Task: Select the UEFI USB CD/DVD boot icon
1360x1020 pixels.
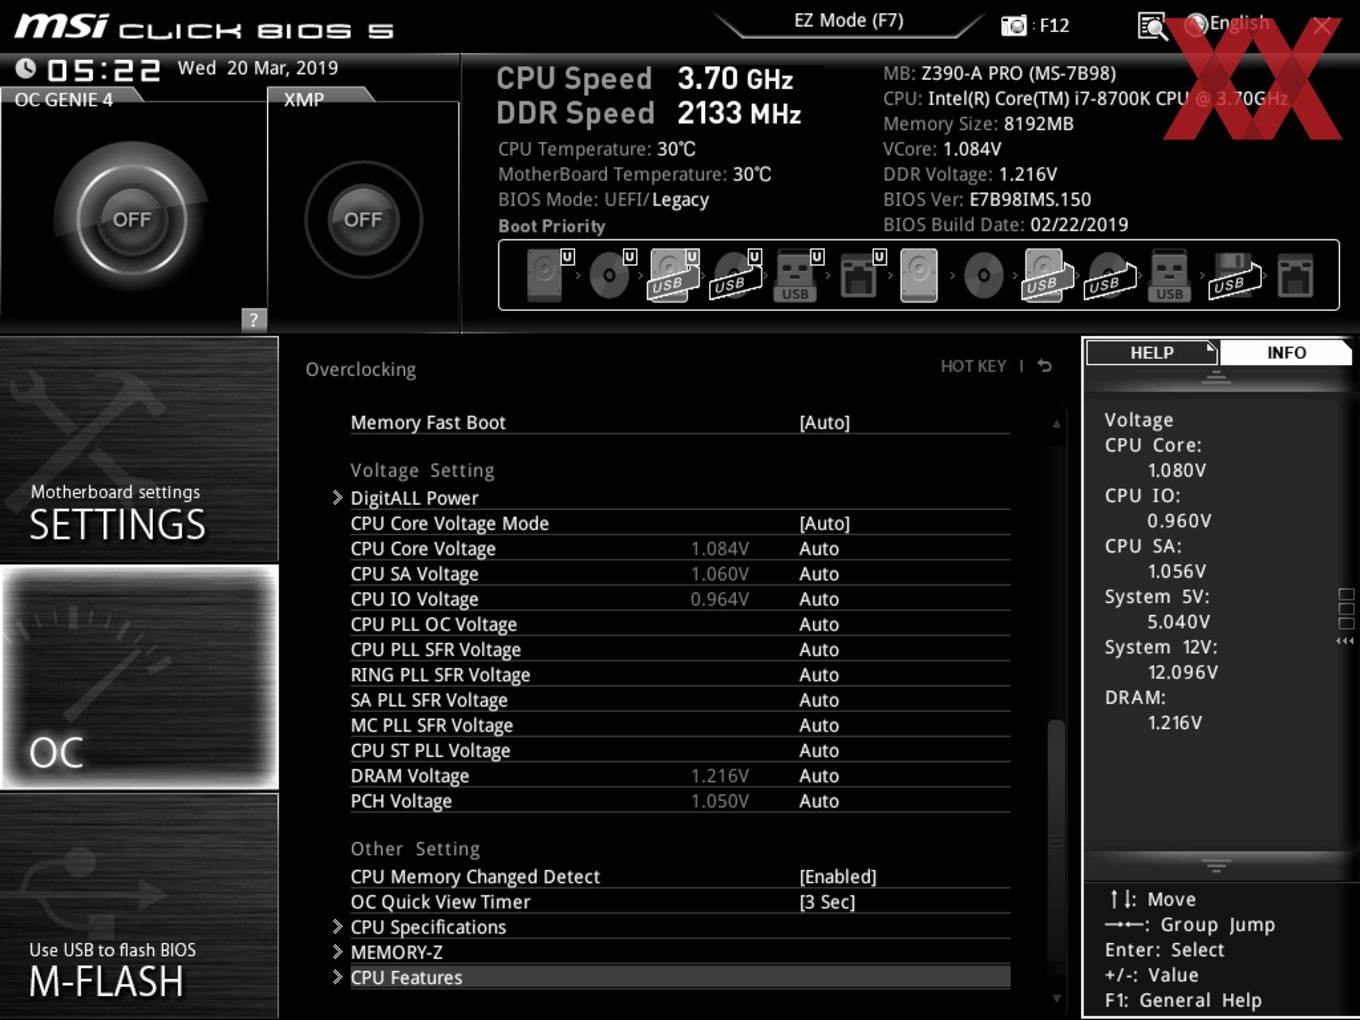Action: point(736,275)
